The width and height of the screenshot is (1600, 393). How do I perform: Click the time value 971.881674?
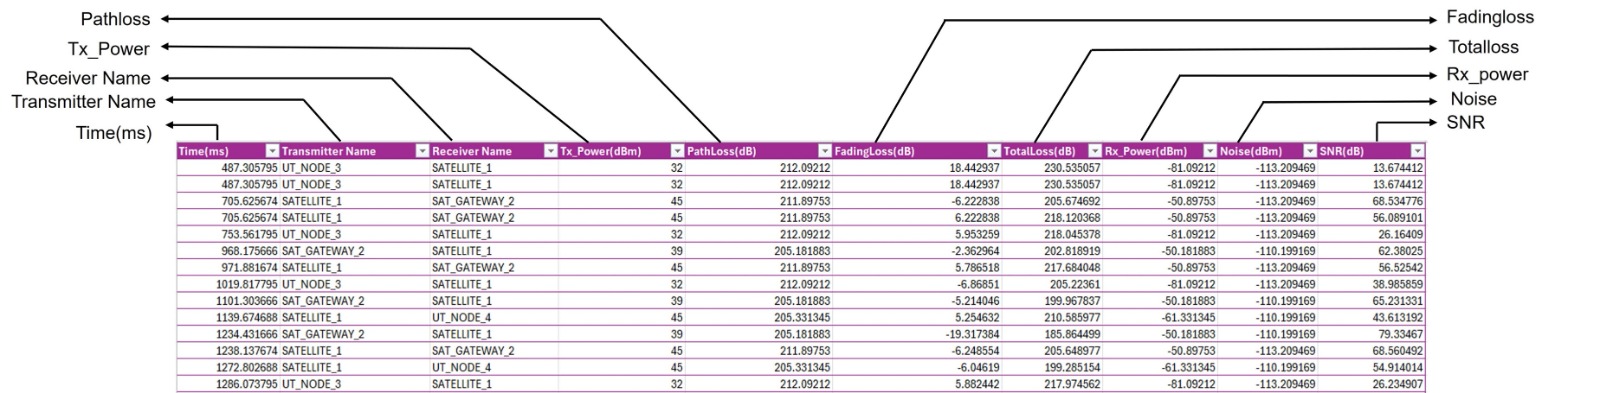coord(250,268)
